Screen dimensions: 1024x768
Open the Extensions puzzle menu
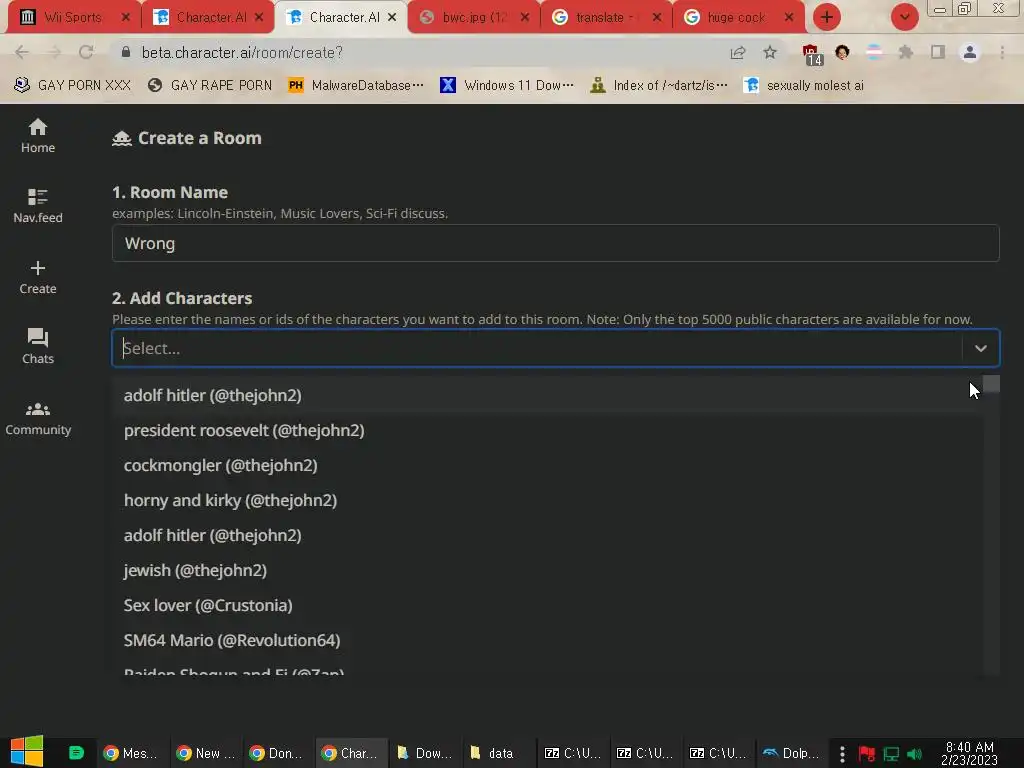click(906, 52)
